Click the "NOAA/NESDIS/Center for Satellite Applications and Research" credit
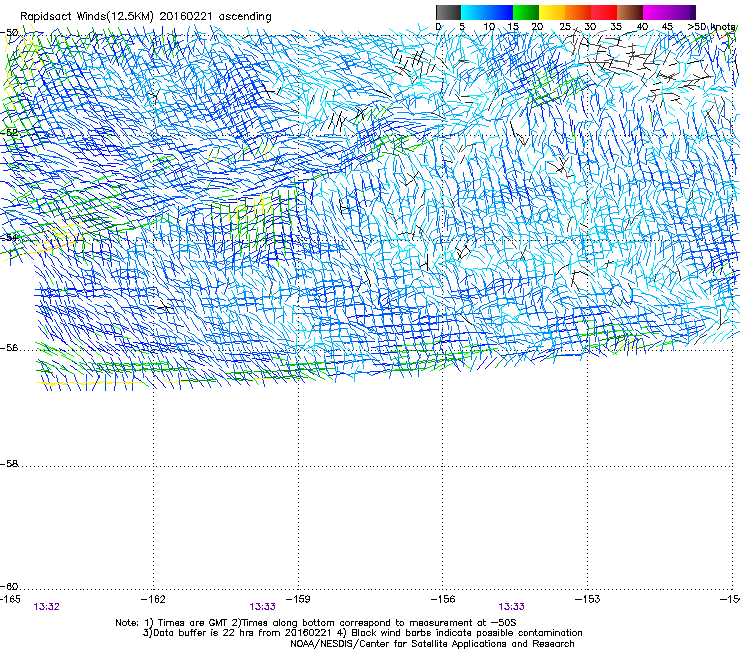Image resolution: width=740 pixels, height=650 pixels. 432,644
